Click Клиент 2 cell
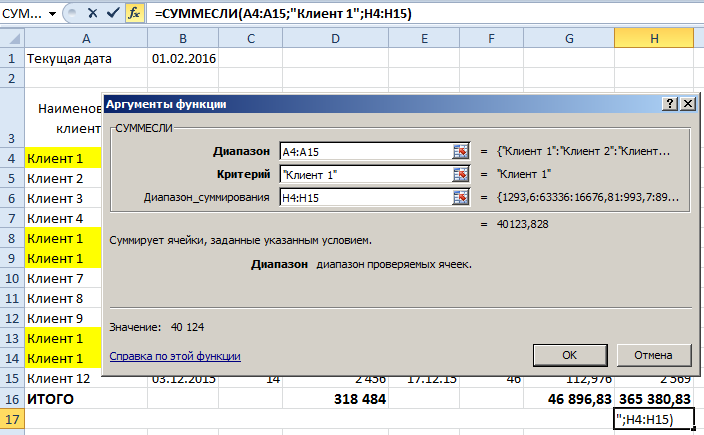Viewport: 704px width, 435px height. (x=63, y=178)
